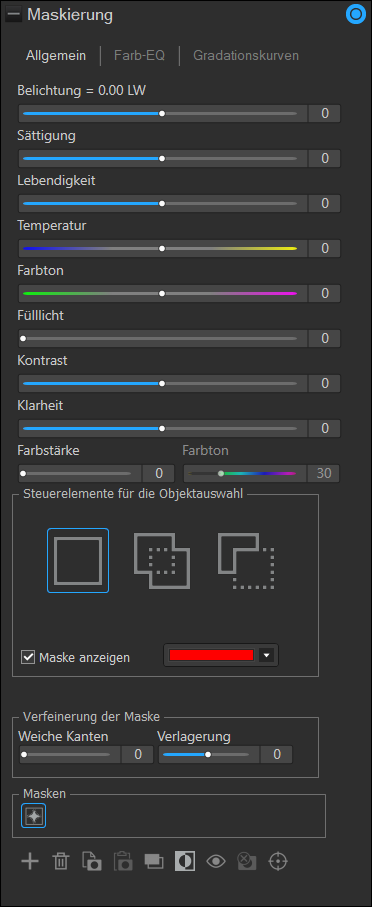372x907 pixels.
Task: Choose the add-to-selection overlapping squares mode
Action: coord(162,561)
